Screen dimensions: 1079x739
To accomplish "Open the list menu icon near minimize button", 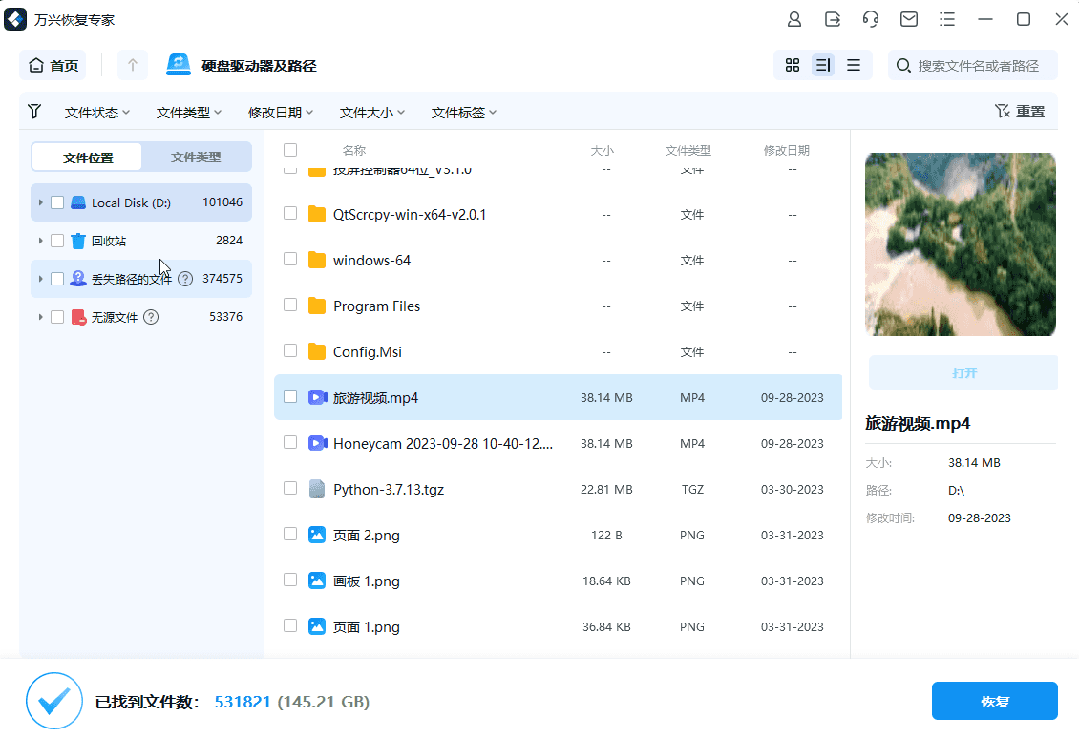I will [947, 19].
